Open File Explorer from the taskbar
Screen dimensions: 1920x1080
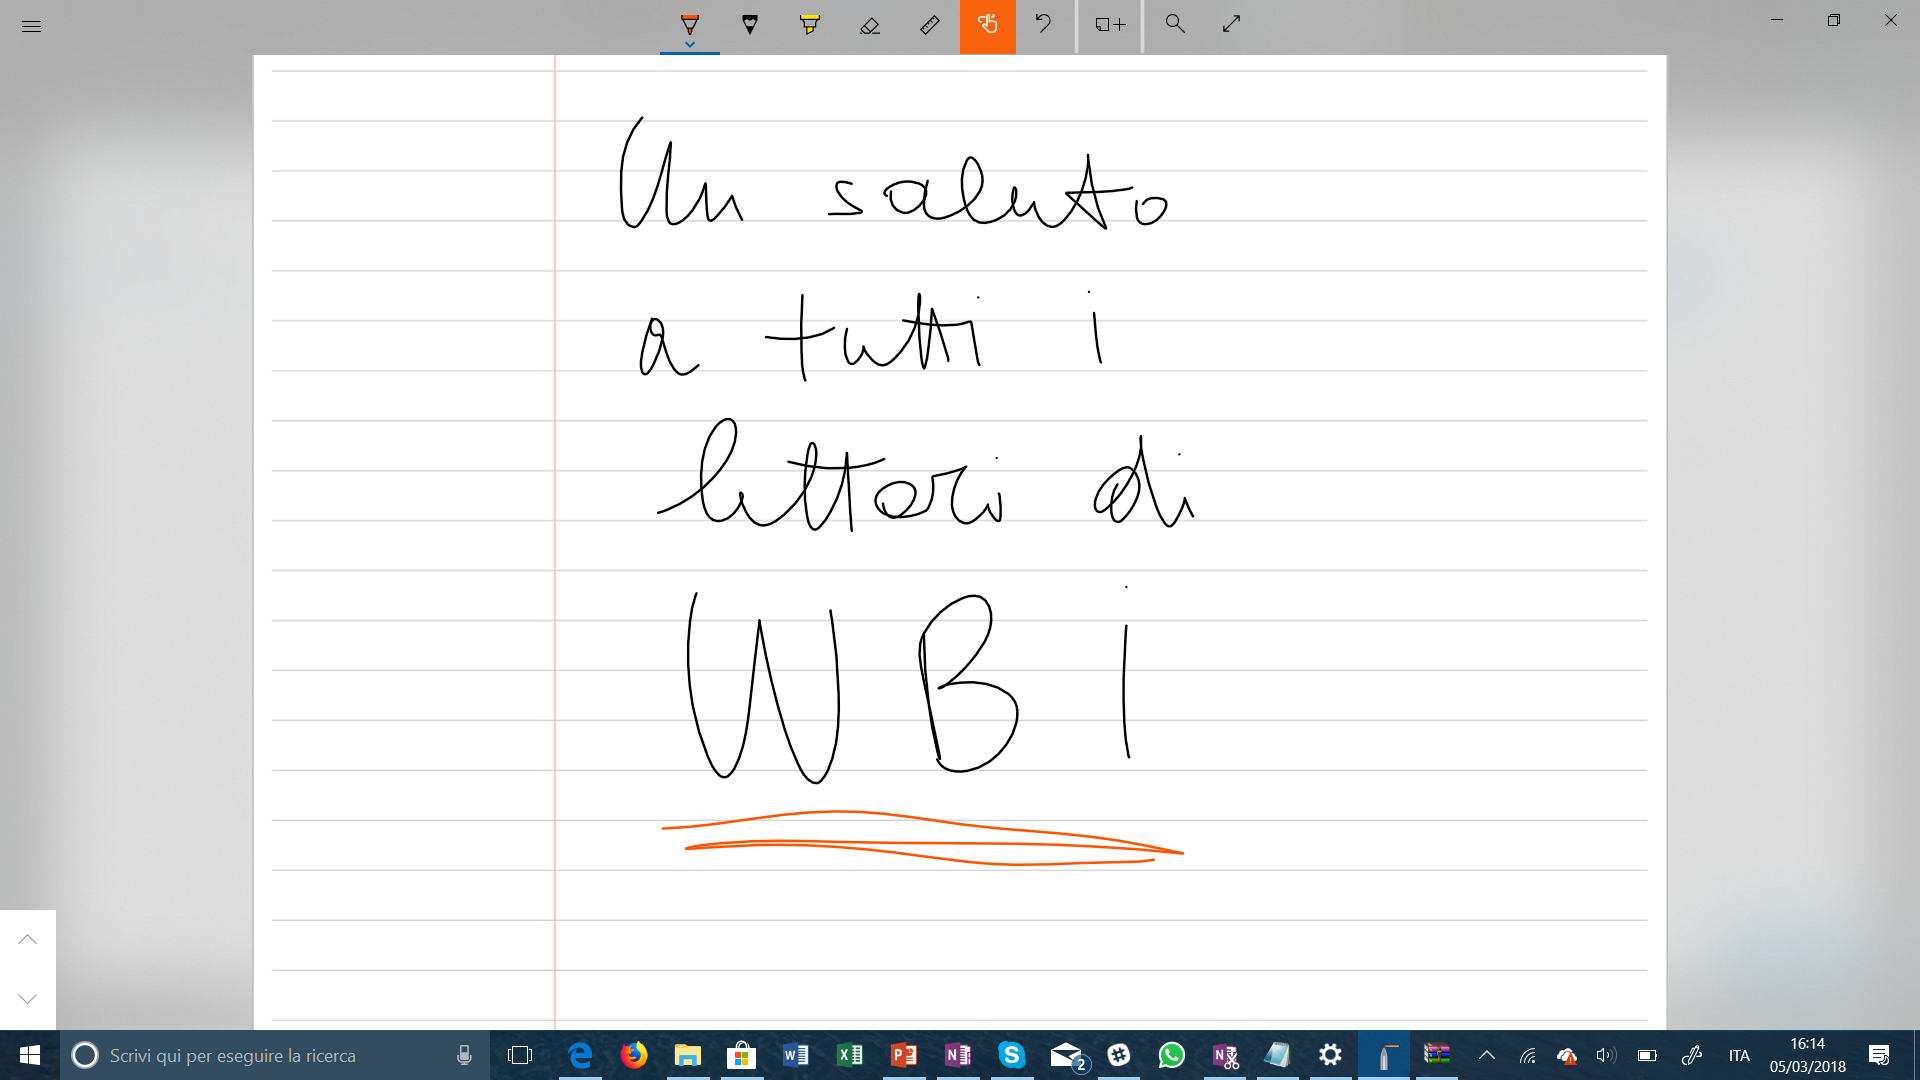(x=687, y=1055)
